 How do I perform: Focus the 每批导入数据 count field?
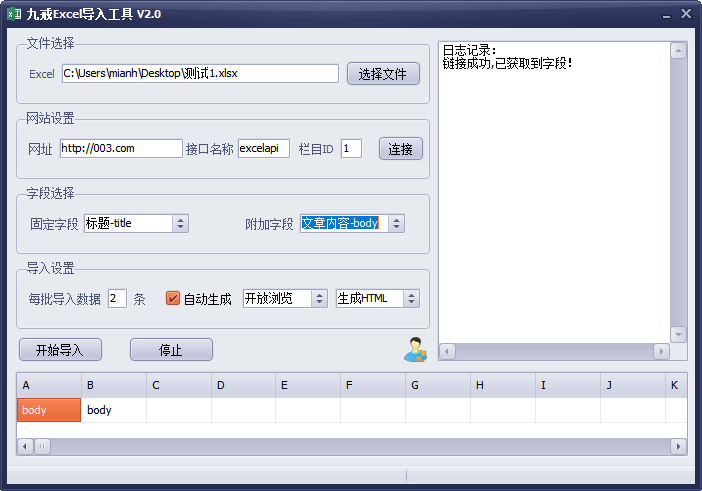117,299
